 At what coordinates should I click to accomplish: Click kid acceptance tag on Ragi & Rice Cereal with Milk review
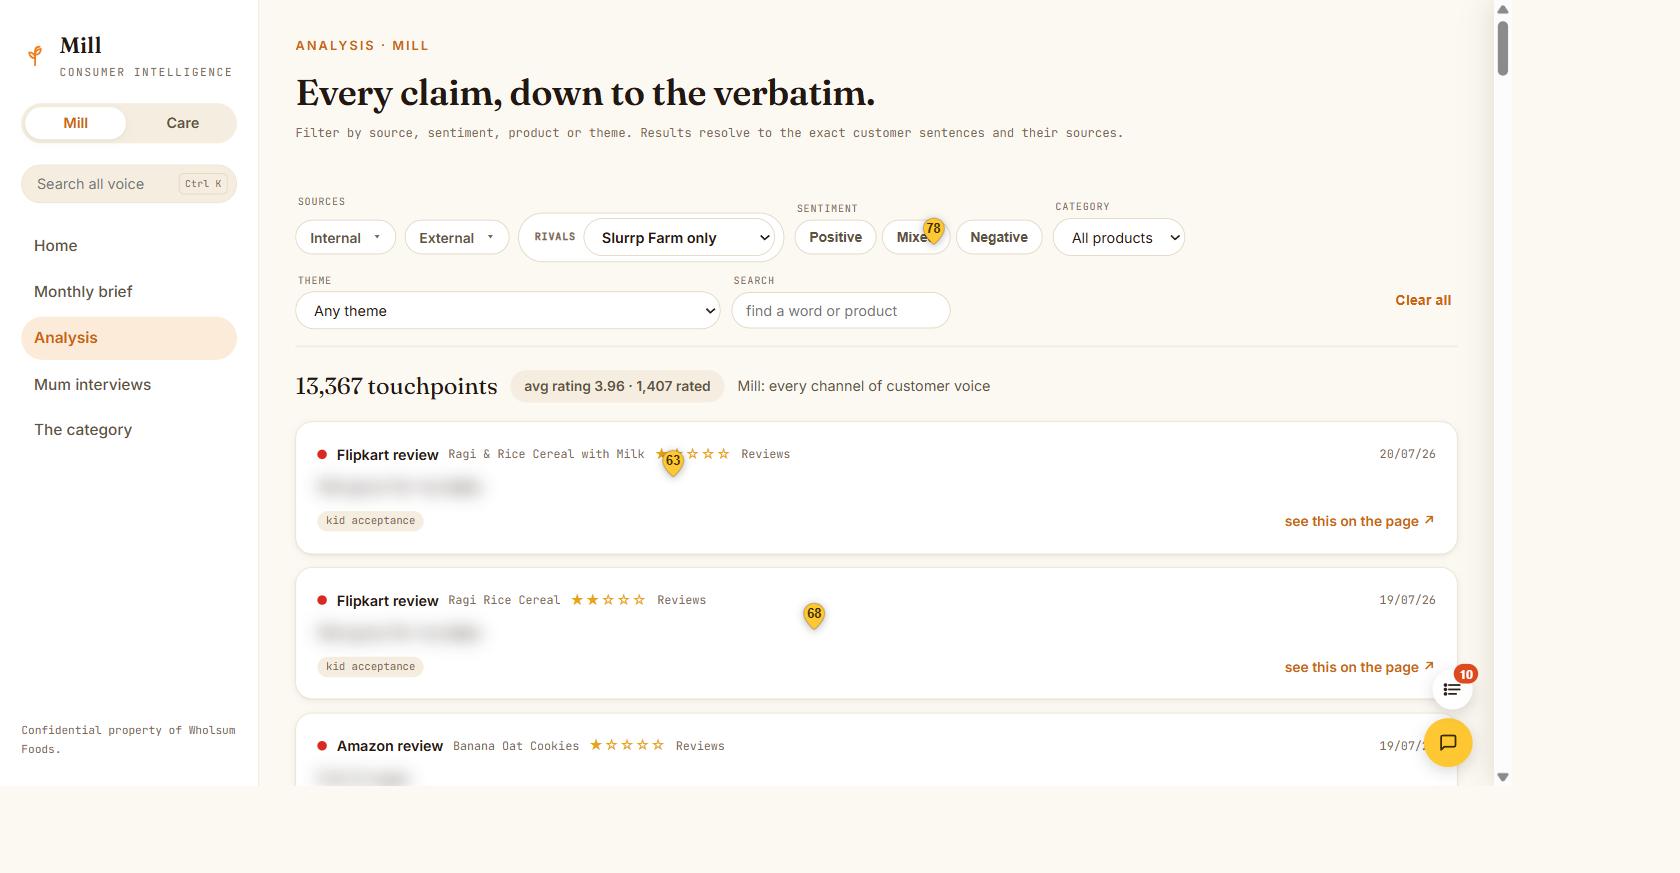370,521
